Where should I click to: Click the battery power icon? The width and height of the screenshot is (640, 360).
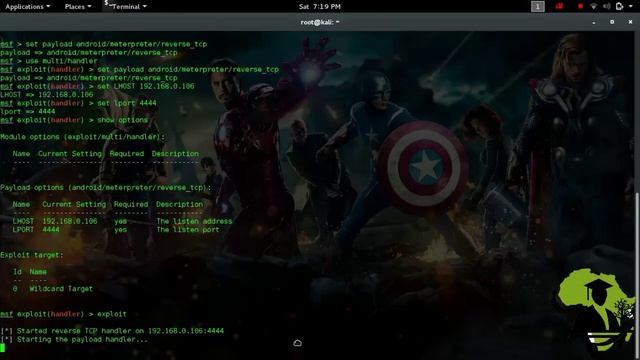(620, 7)
